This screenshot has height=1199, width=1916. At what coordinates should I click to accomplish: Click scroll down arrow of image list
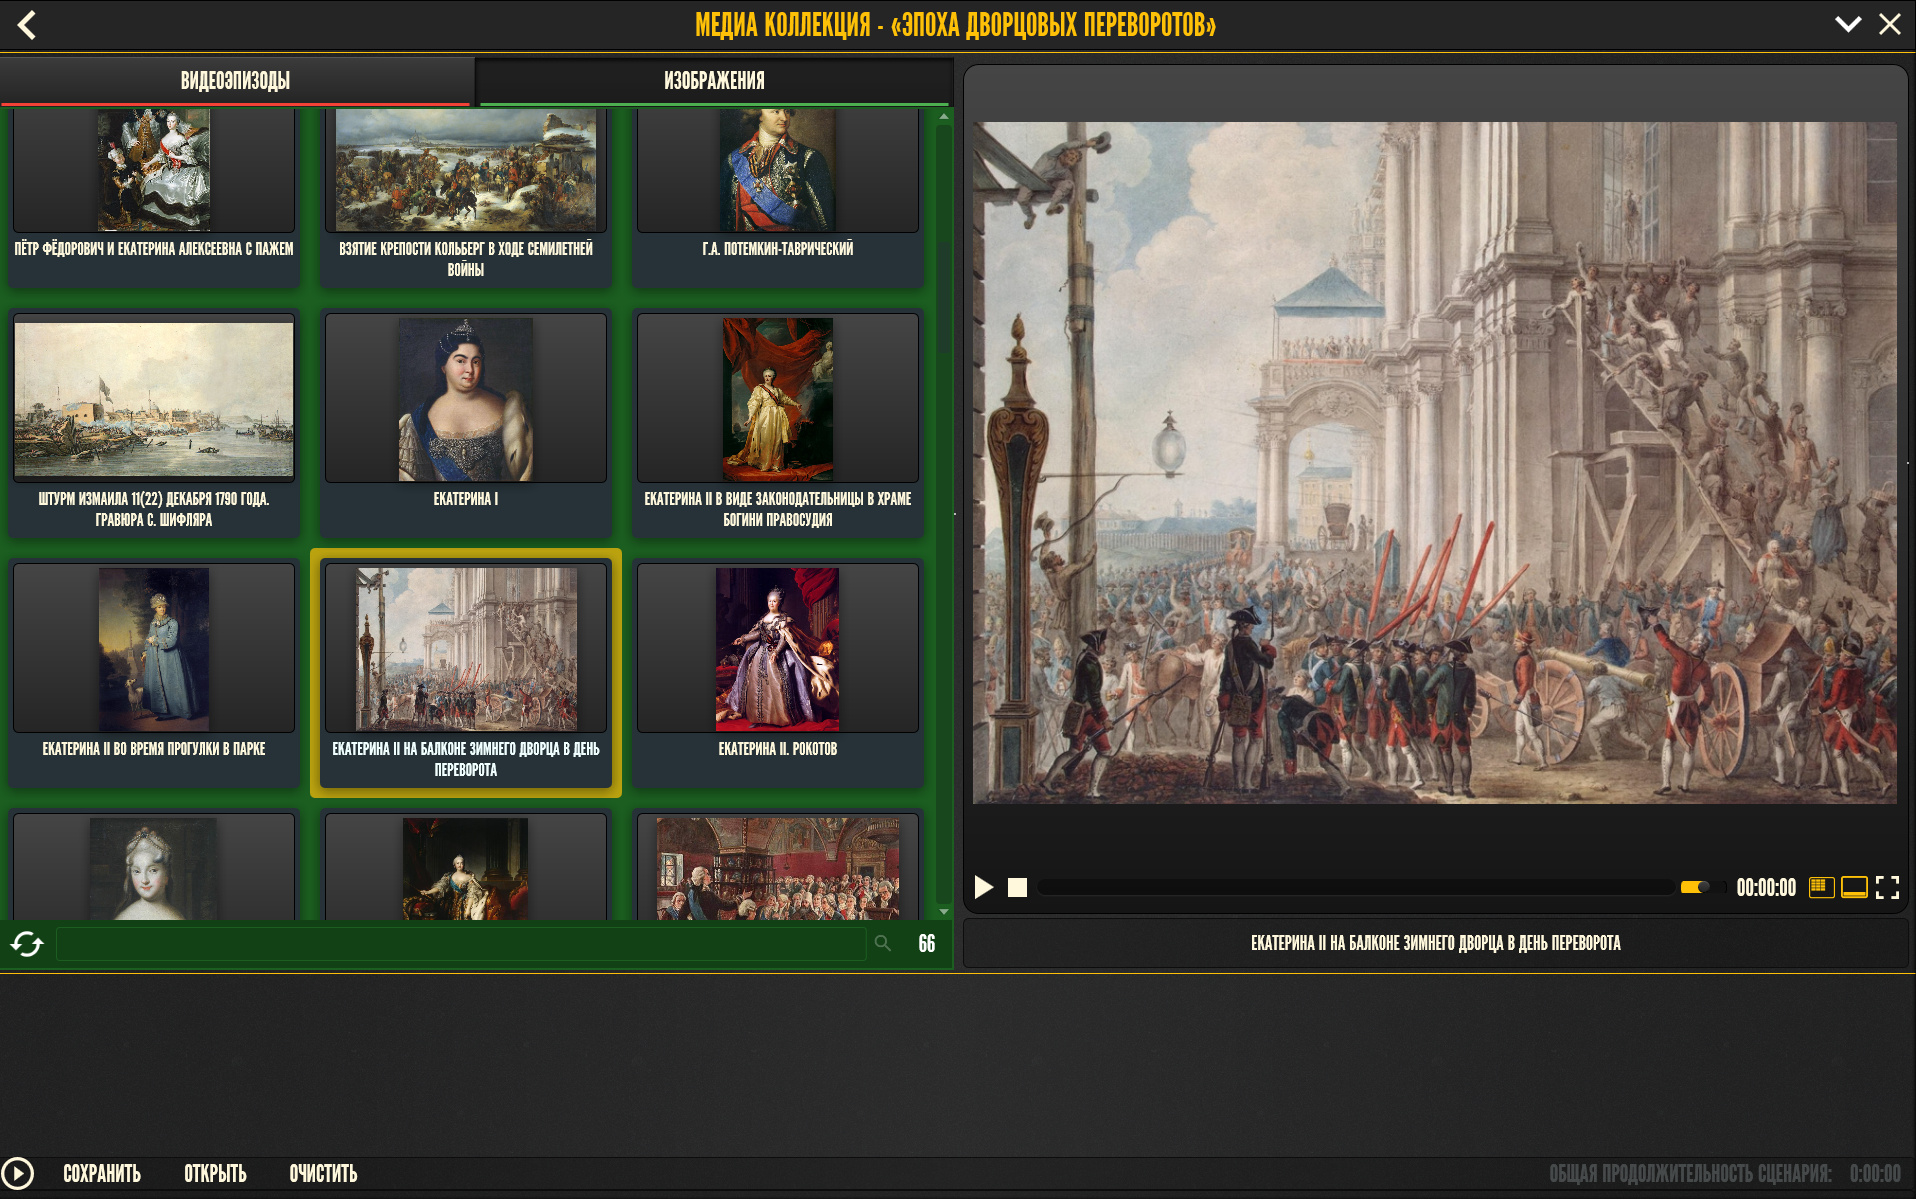(x=944, y=911)
